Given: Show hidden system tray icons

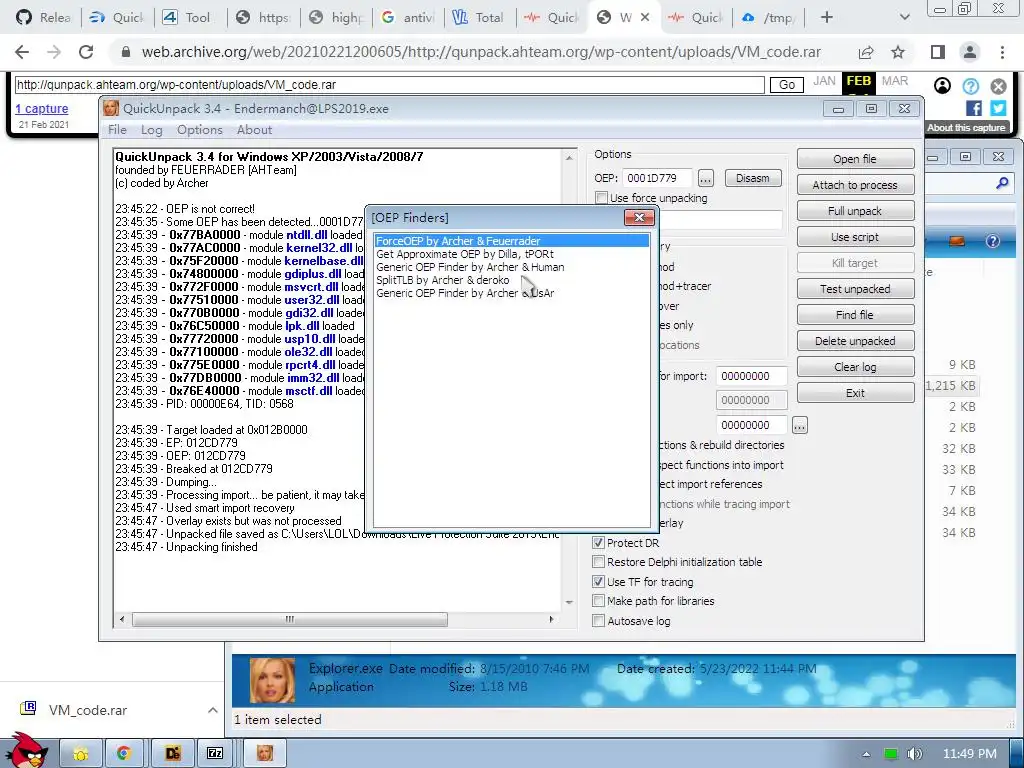Looking at the screenshot, I should tap(866, 754).
